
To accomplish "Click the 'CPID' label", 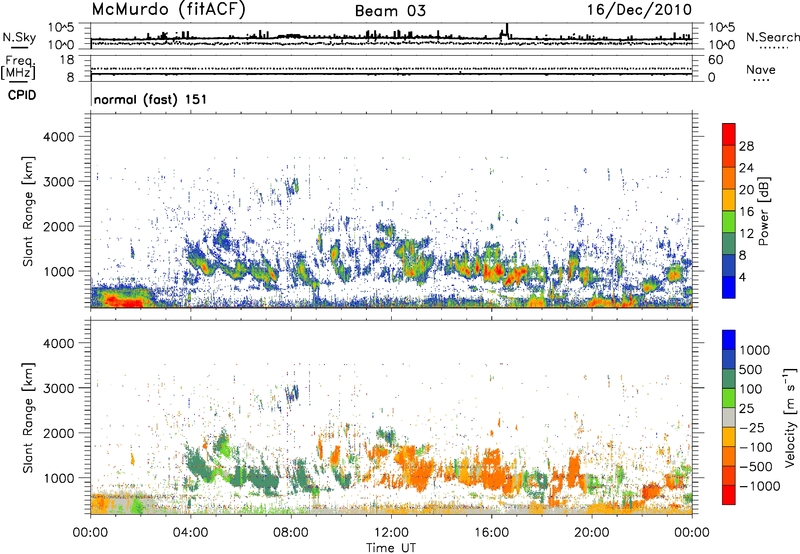I will (22, 95).
